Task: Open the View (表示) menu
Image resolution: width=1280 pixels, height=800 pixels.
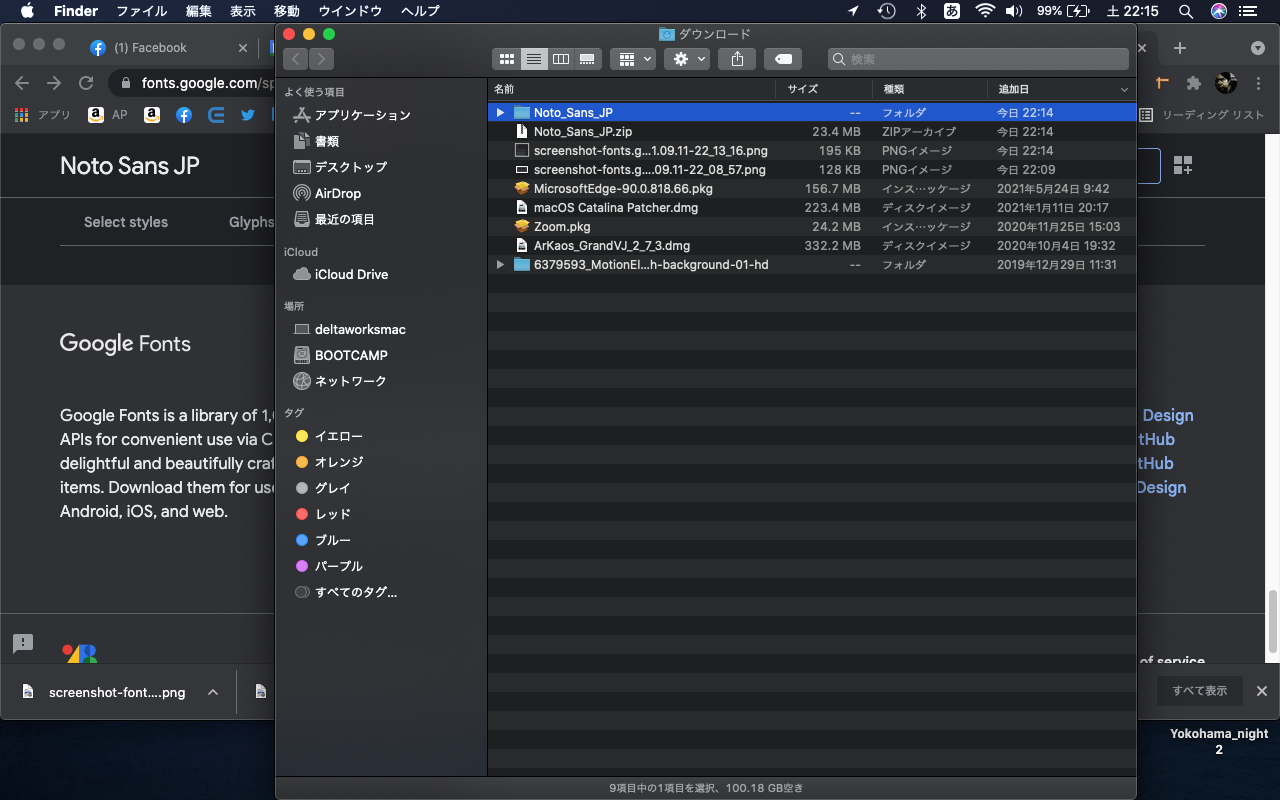Action: 243,11
